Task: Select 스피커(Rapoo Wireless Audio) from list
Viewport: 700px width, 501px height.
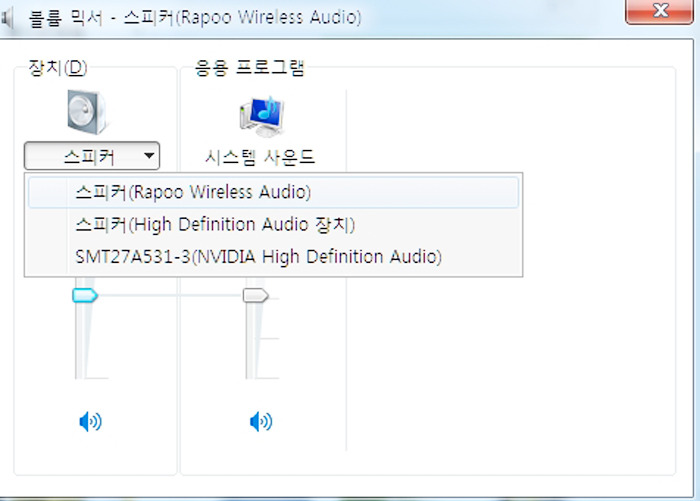Action: 273,192
